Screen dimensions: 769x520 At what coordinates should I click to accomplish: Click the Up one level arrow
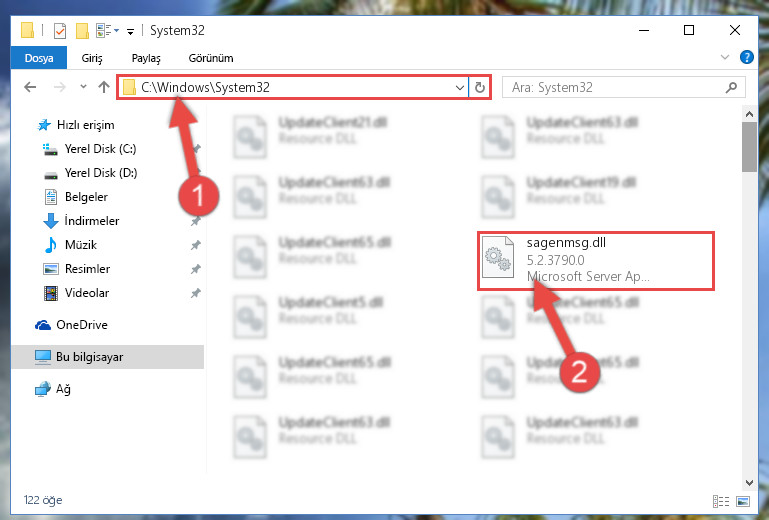pos(103,87)
